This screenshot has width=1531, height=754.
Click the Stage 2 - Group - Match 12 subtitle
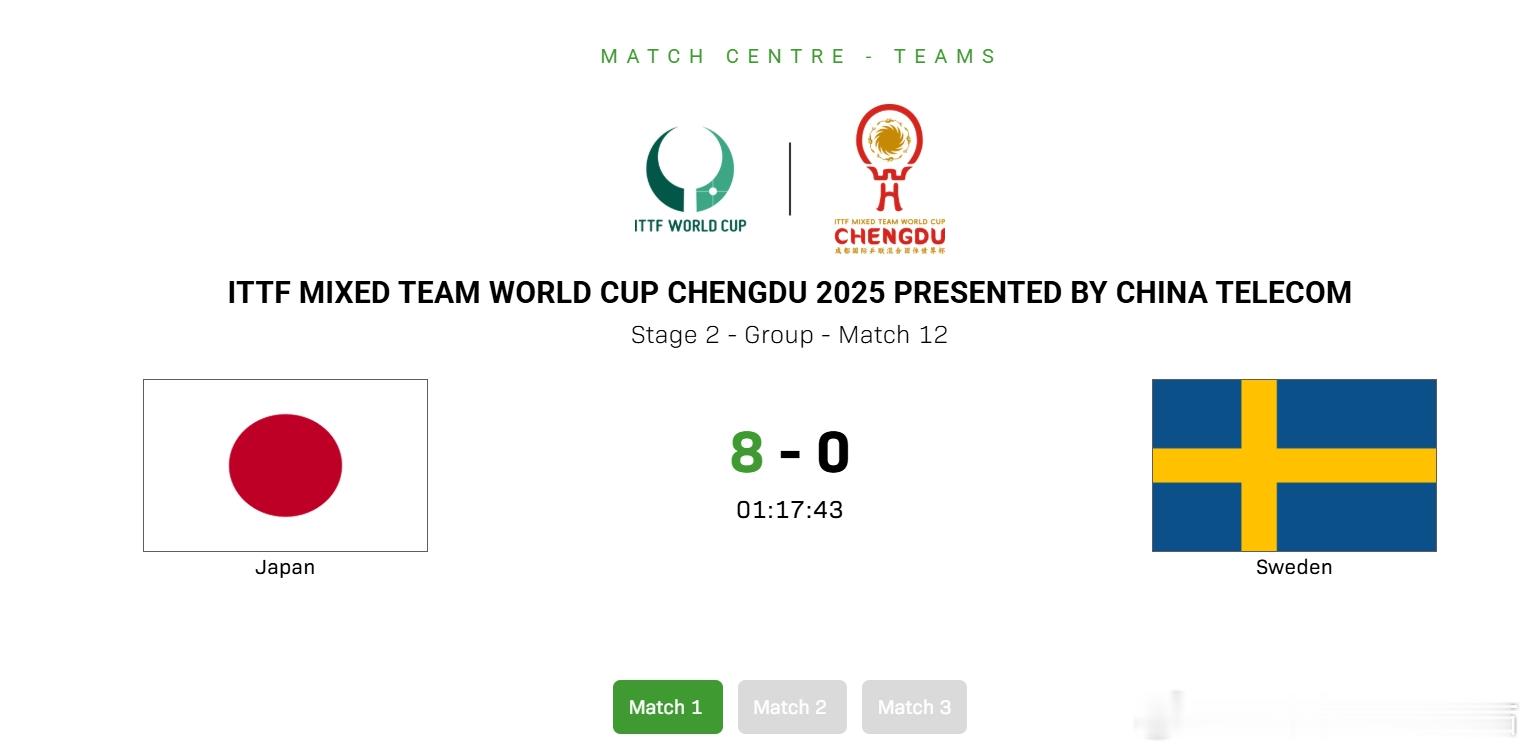[x=789, y=335]
